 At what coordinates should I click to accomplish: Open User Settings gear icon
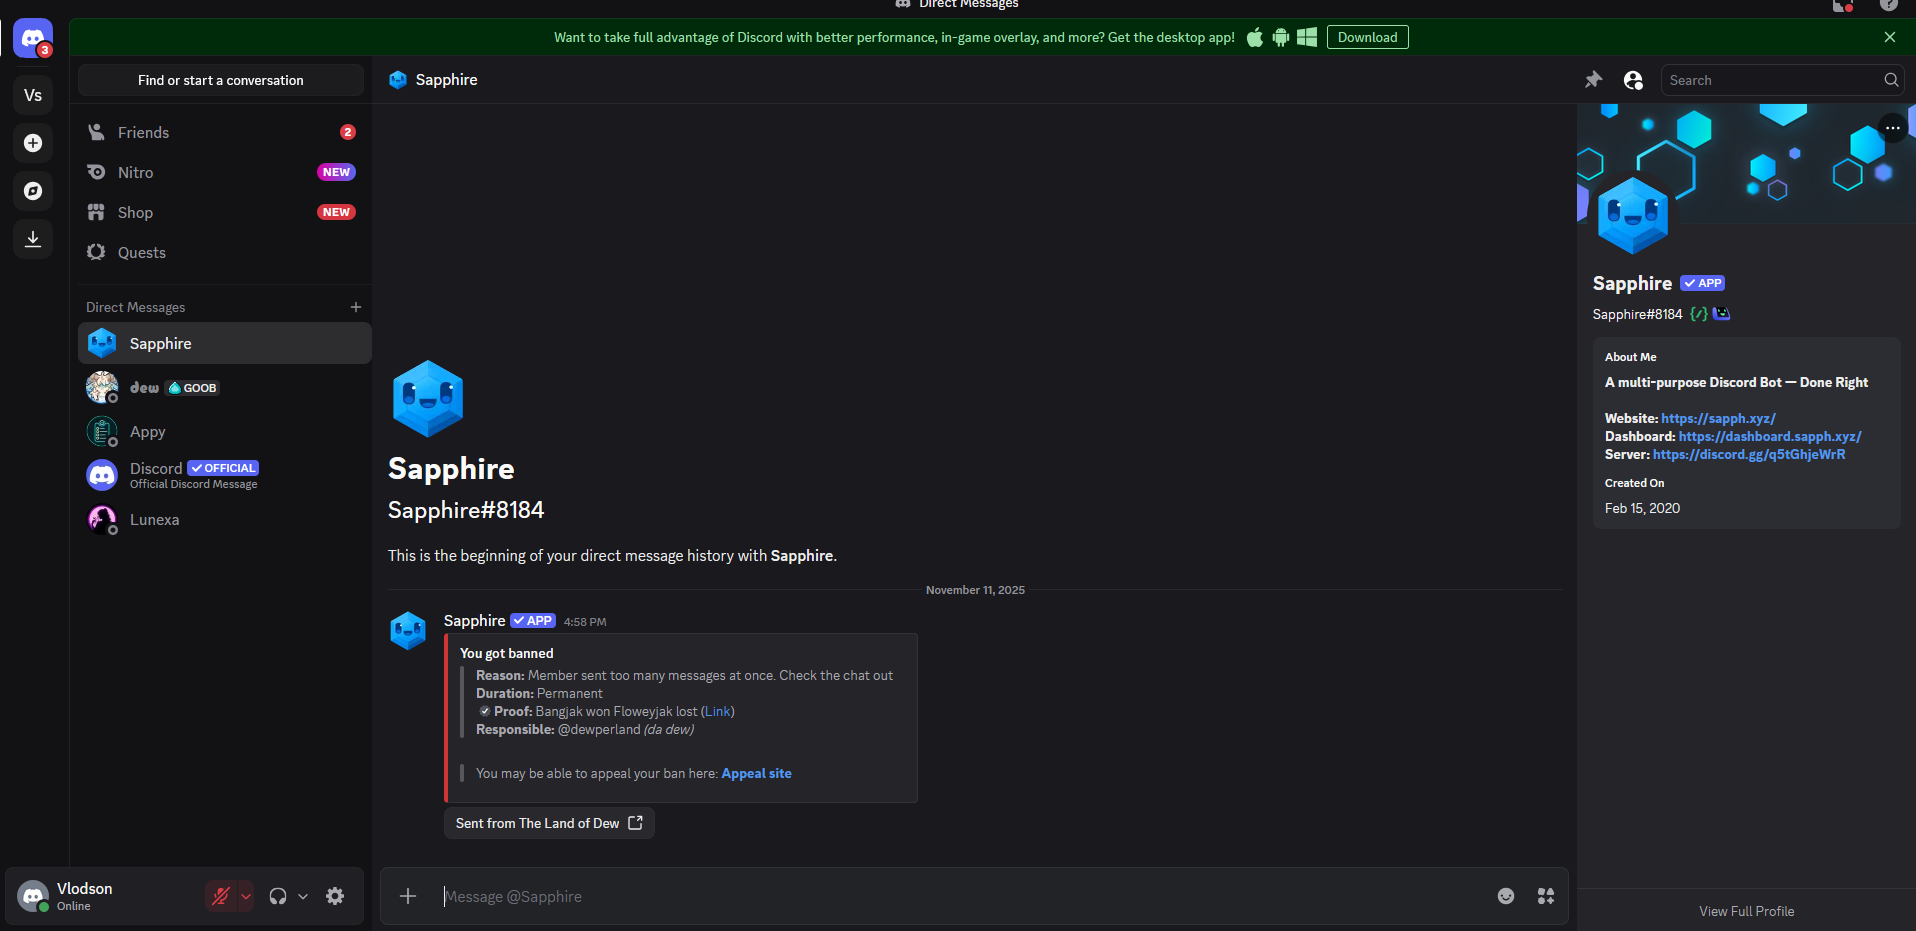pos(335,896)
